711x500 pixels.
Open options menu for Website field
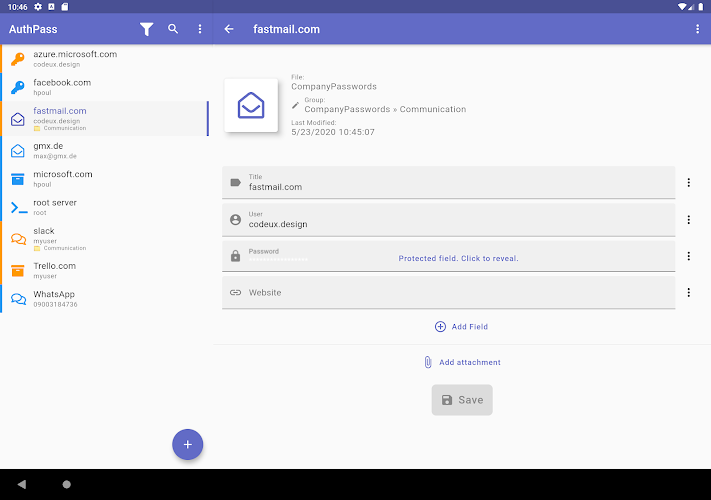(x=689, y=292)
